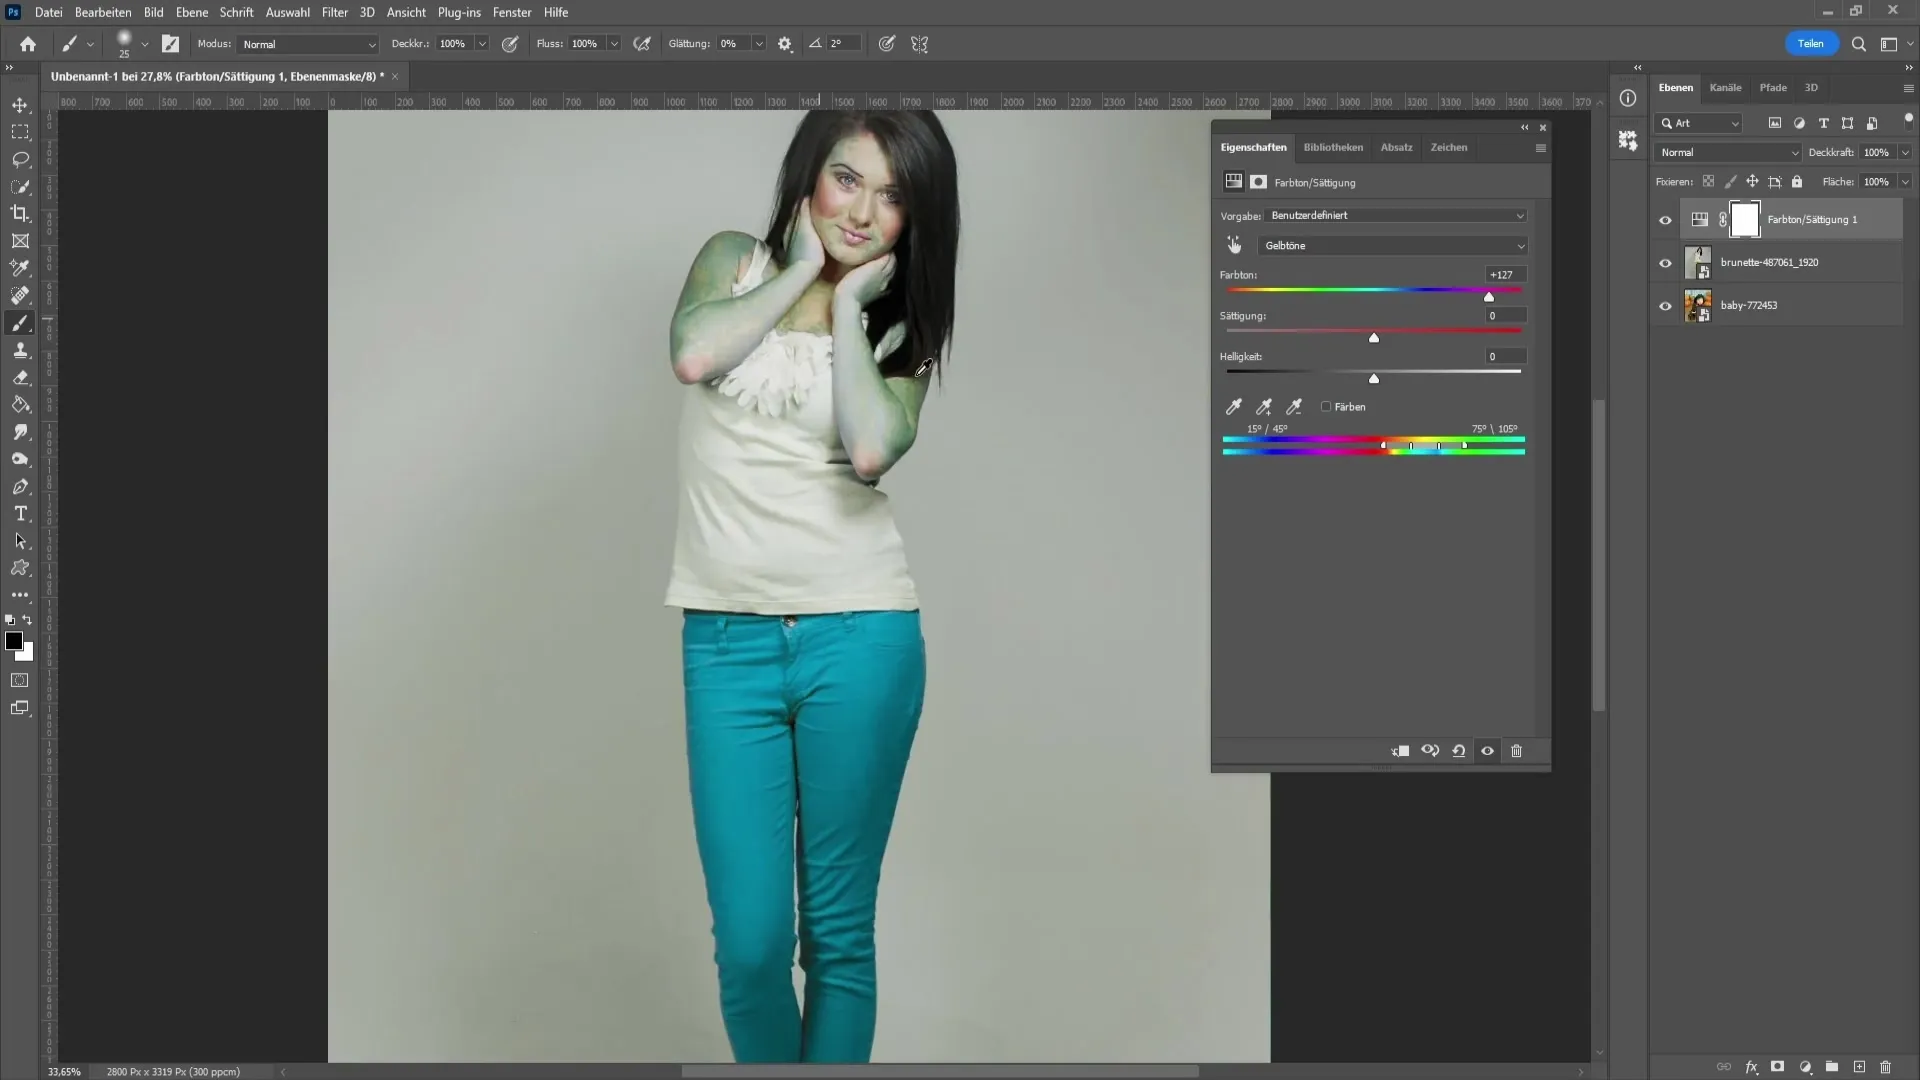Image resolution: width=1920 pixels, height=1080 pixels.
Task: Click the Move tool in toolbar
Action: pos(20,103)
